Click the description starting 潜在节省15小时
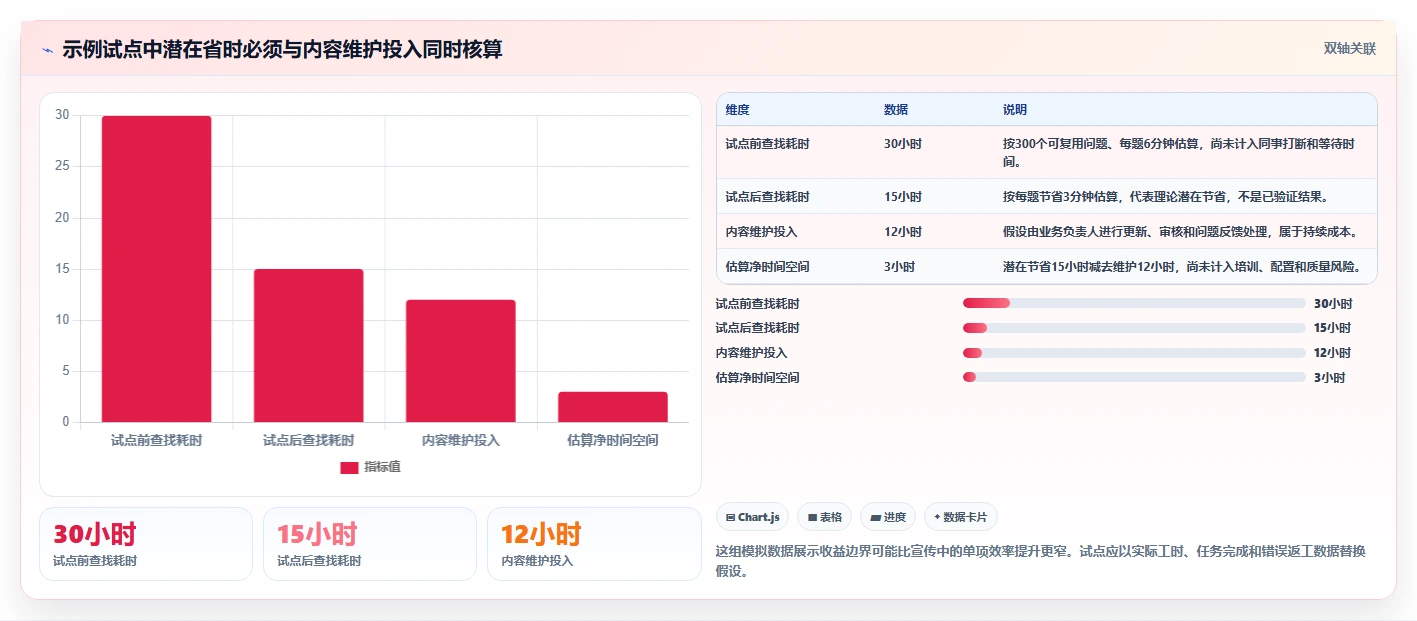1417x621 pixels. (1182, 267)
